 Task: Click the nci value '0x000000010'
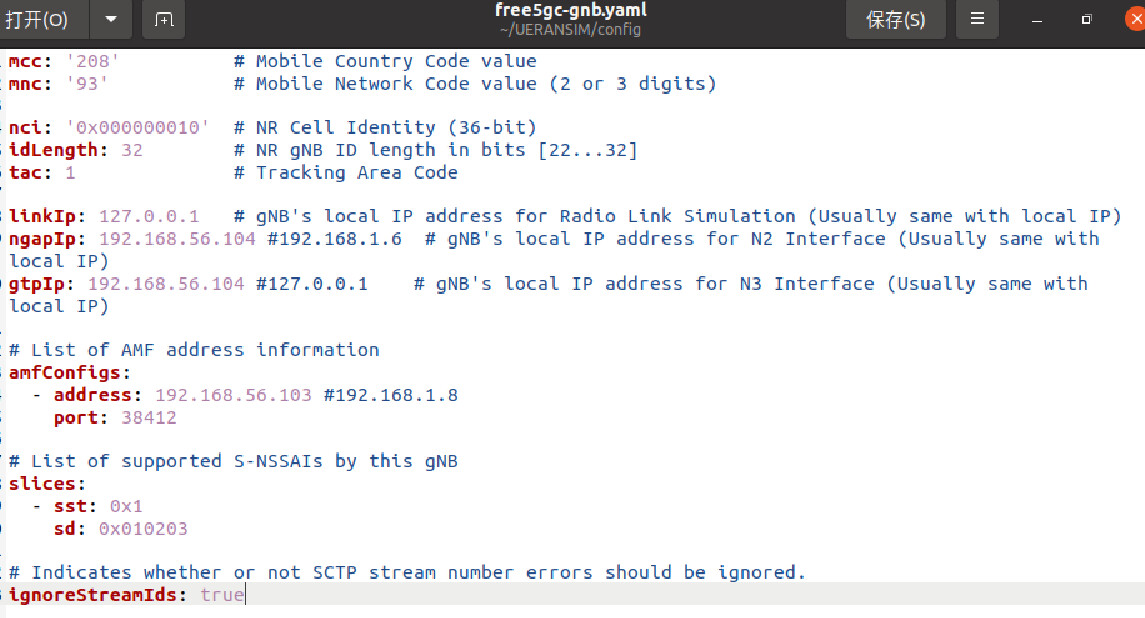(137, 128)
